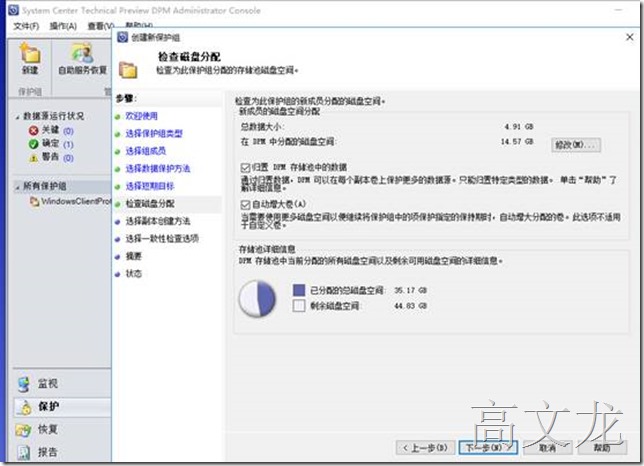The image size is (644, 466).
Task: Click the 关键 (0) count link
Action: pyautogui.click(x=68, y=131)
